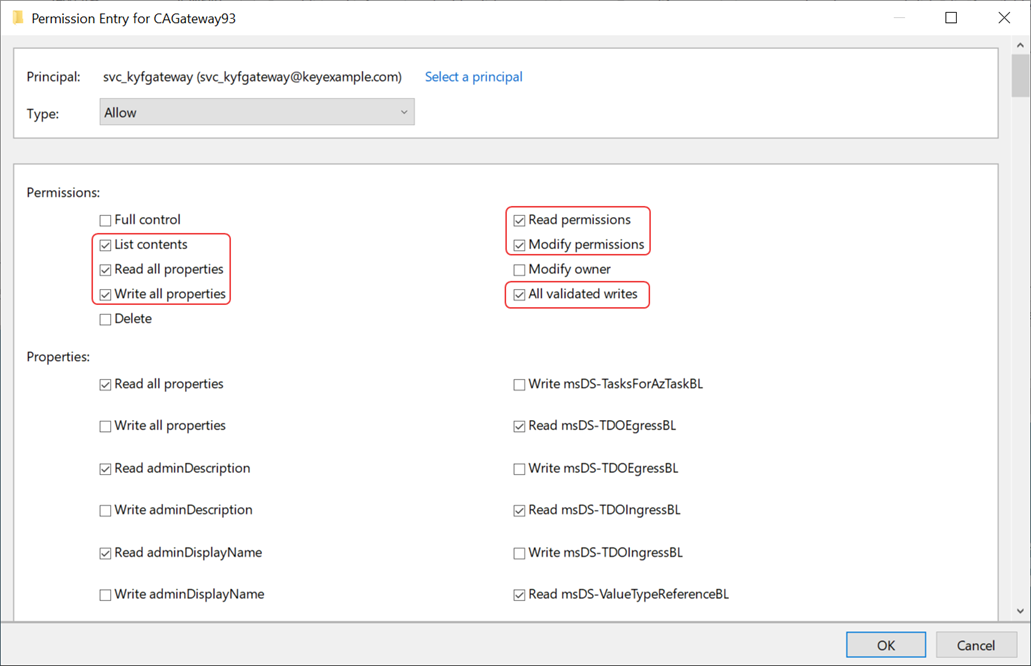Screen dimensions: 1031x666
Task: Enable the Full control checkbox
Action: tap(106, 220)
